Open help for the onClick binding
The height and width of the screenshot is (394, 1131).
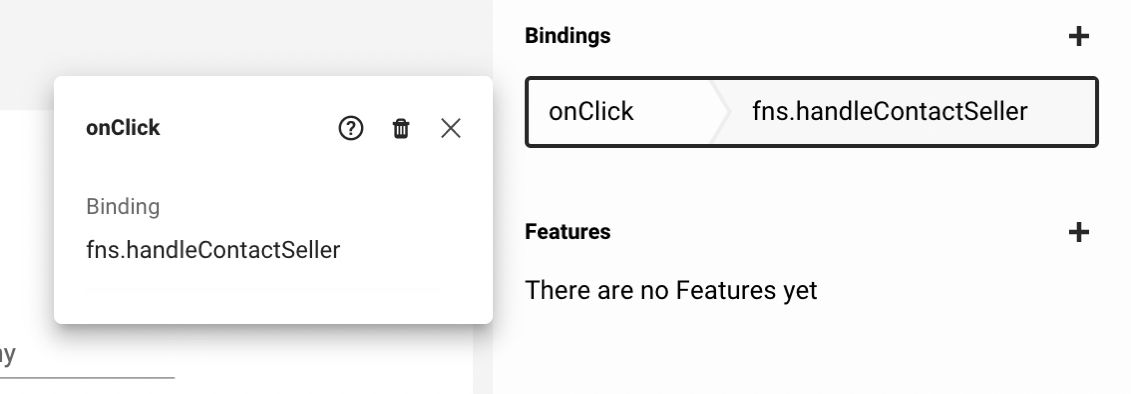pos(351,128)
